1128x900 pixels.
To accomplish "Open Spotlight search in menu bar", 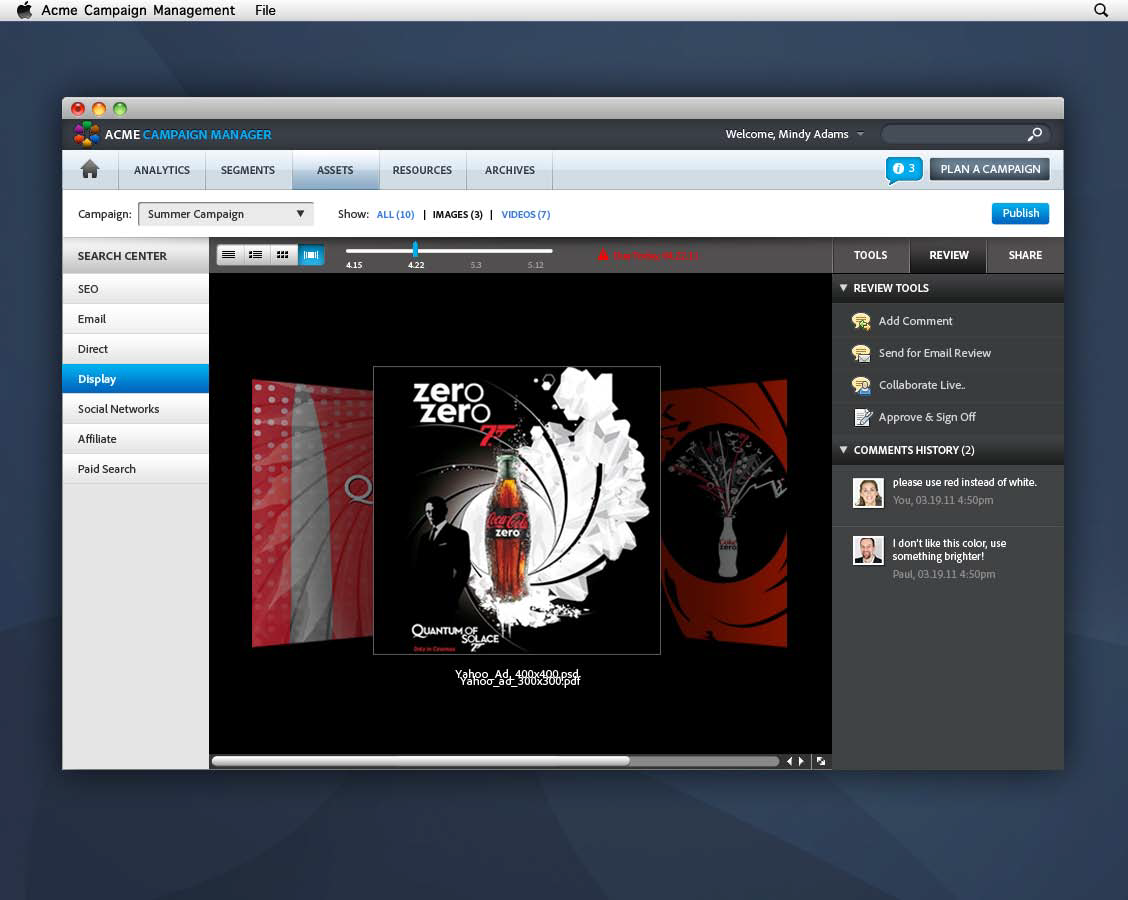I will [1101, 10].
